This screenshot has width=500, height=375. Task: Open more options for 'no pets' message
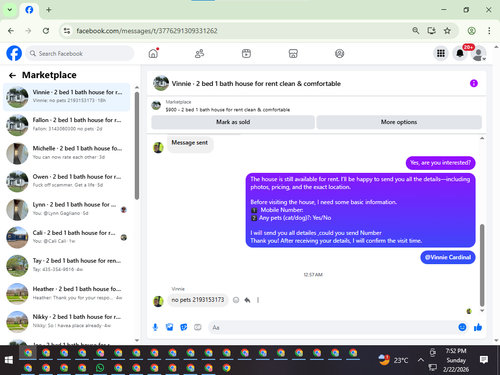pos(258,300)
